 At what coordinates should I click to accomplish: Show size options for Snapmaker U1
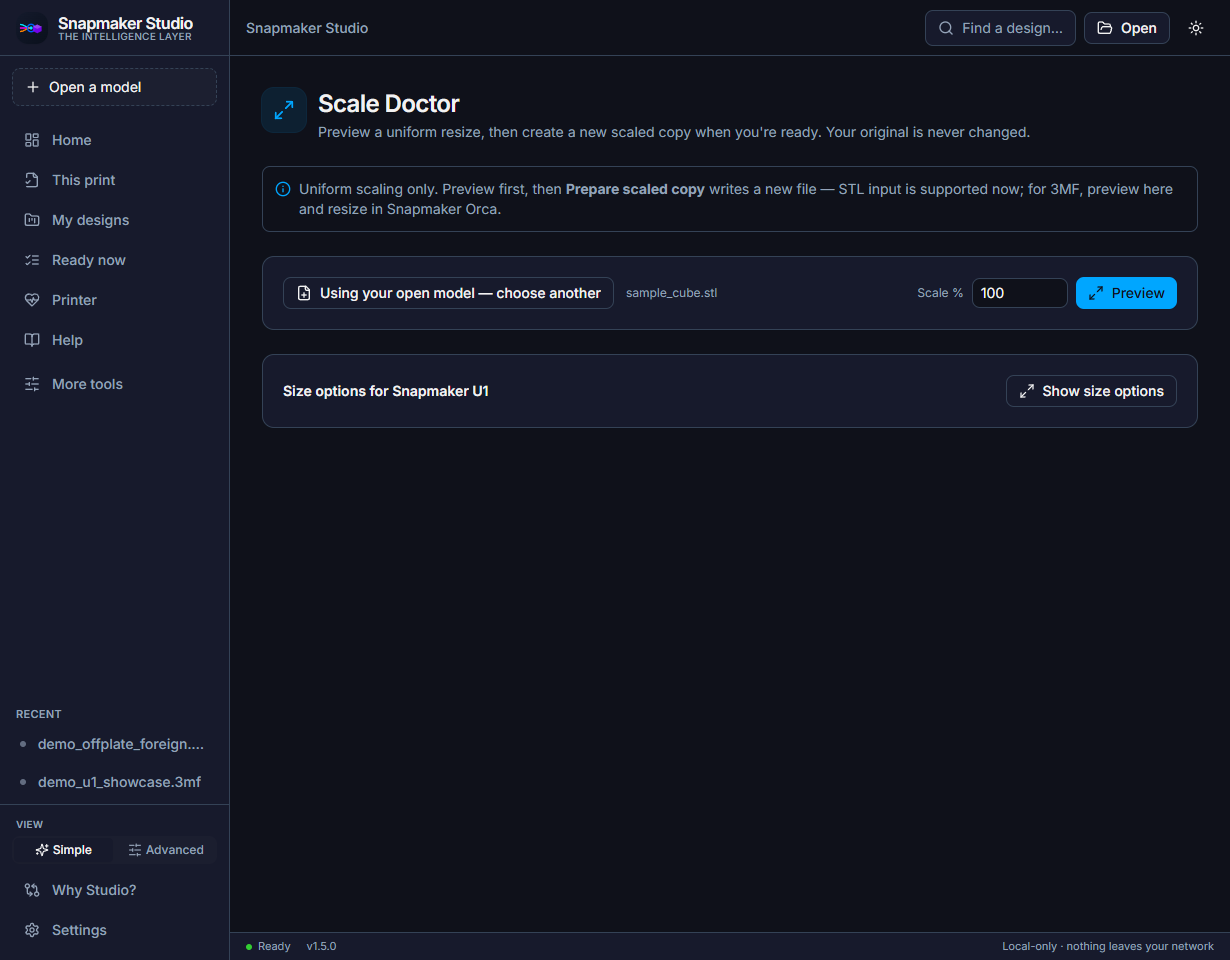coord(1091,391)
